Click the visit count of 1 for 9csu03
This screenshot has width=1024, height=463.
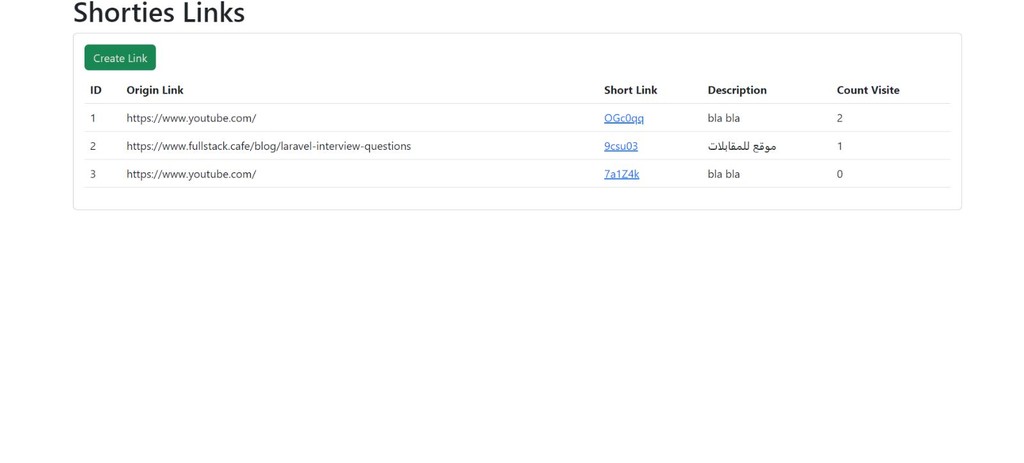[840, 146]
